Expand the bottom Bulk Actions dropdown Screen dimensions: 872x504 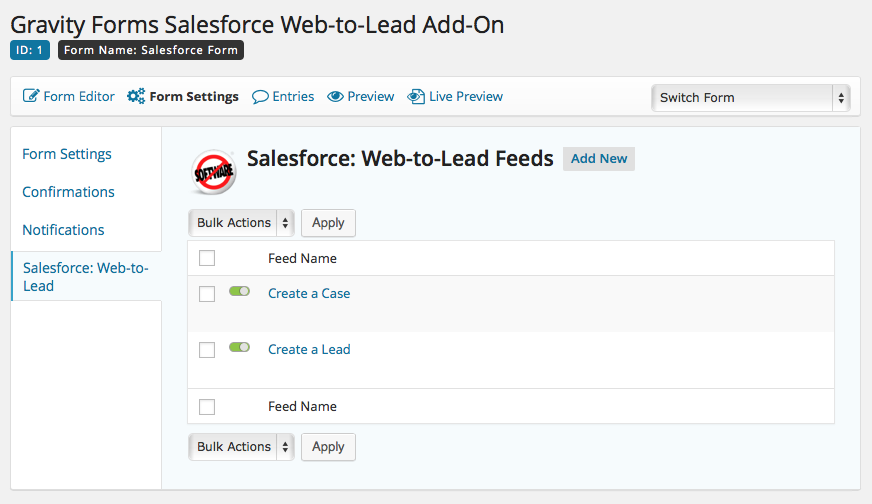point(241,447)
